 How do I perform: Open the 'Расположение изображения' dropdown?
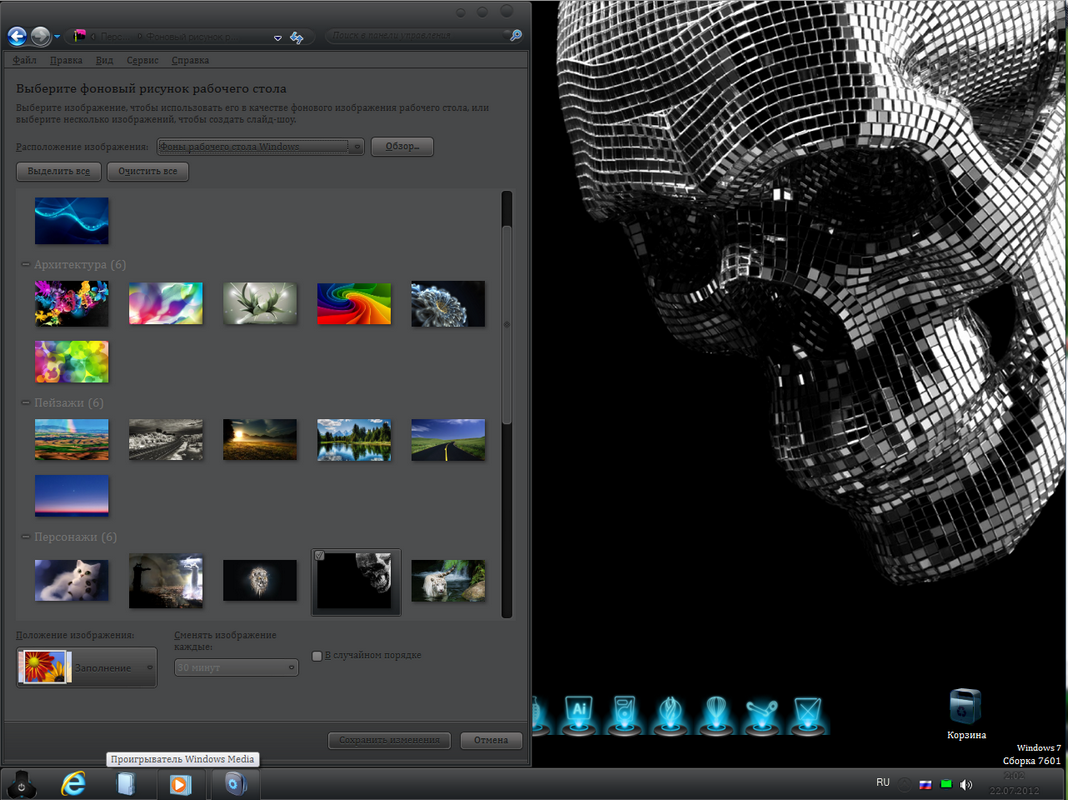[x=260, y=147]
